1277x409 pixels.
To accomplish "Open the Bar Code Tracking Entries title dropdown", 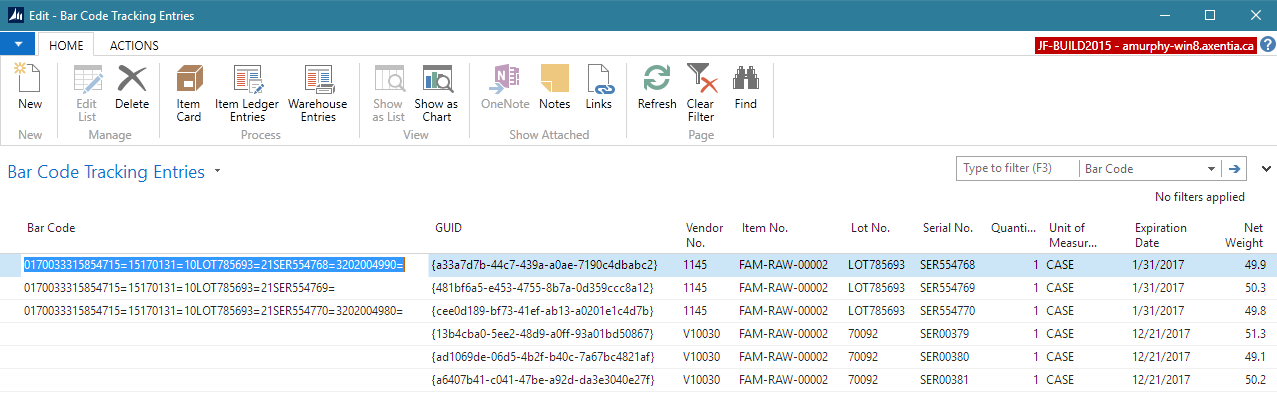I will pos(217,172).
